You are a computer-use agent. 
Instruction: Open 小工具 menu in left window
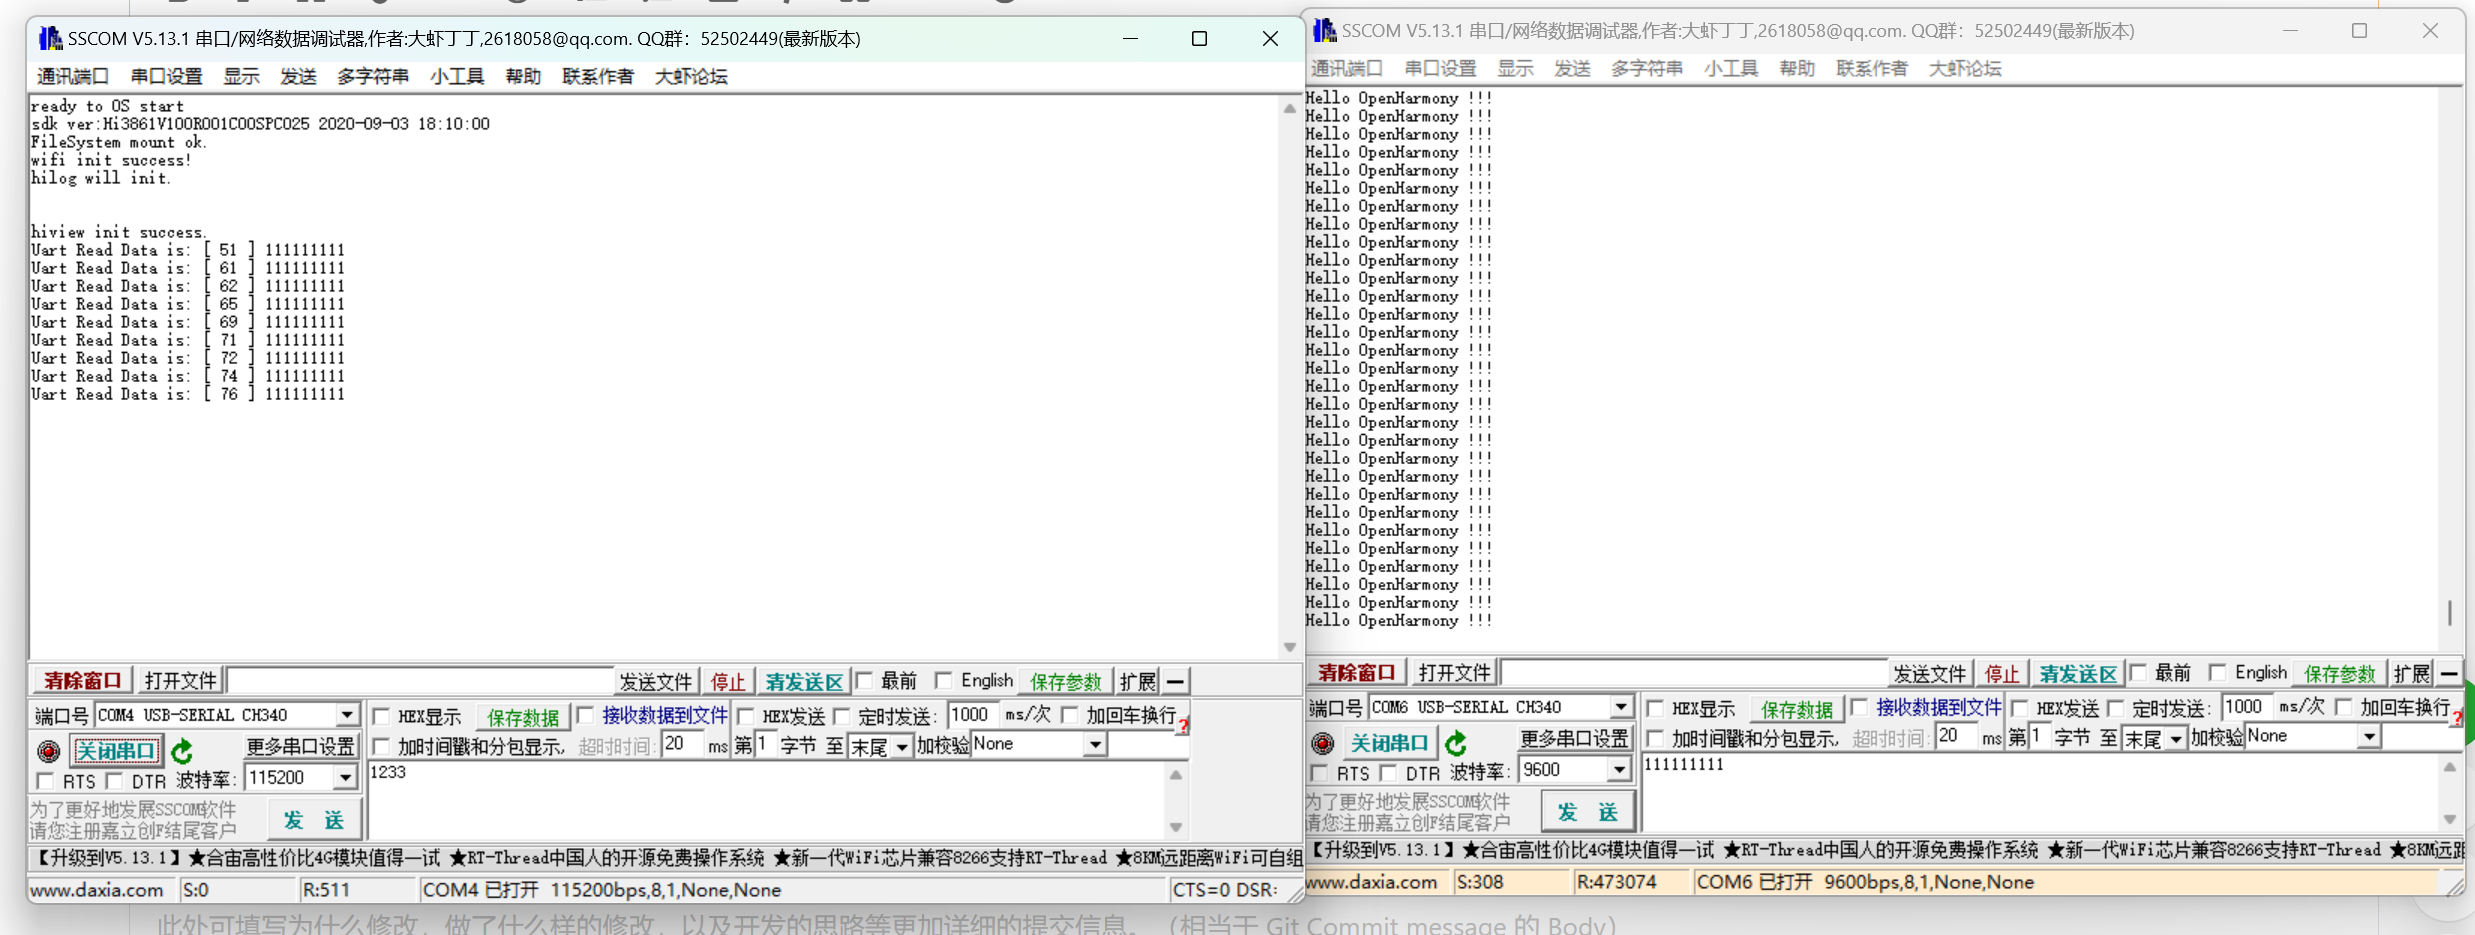(457, 76)
